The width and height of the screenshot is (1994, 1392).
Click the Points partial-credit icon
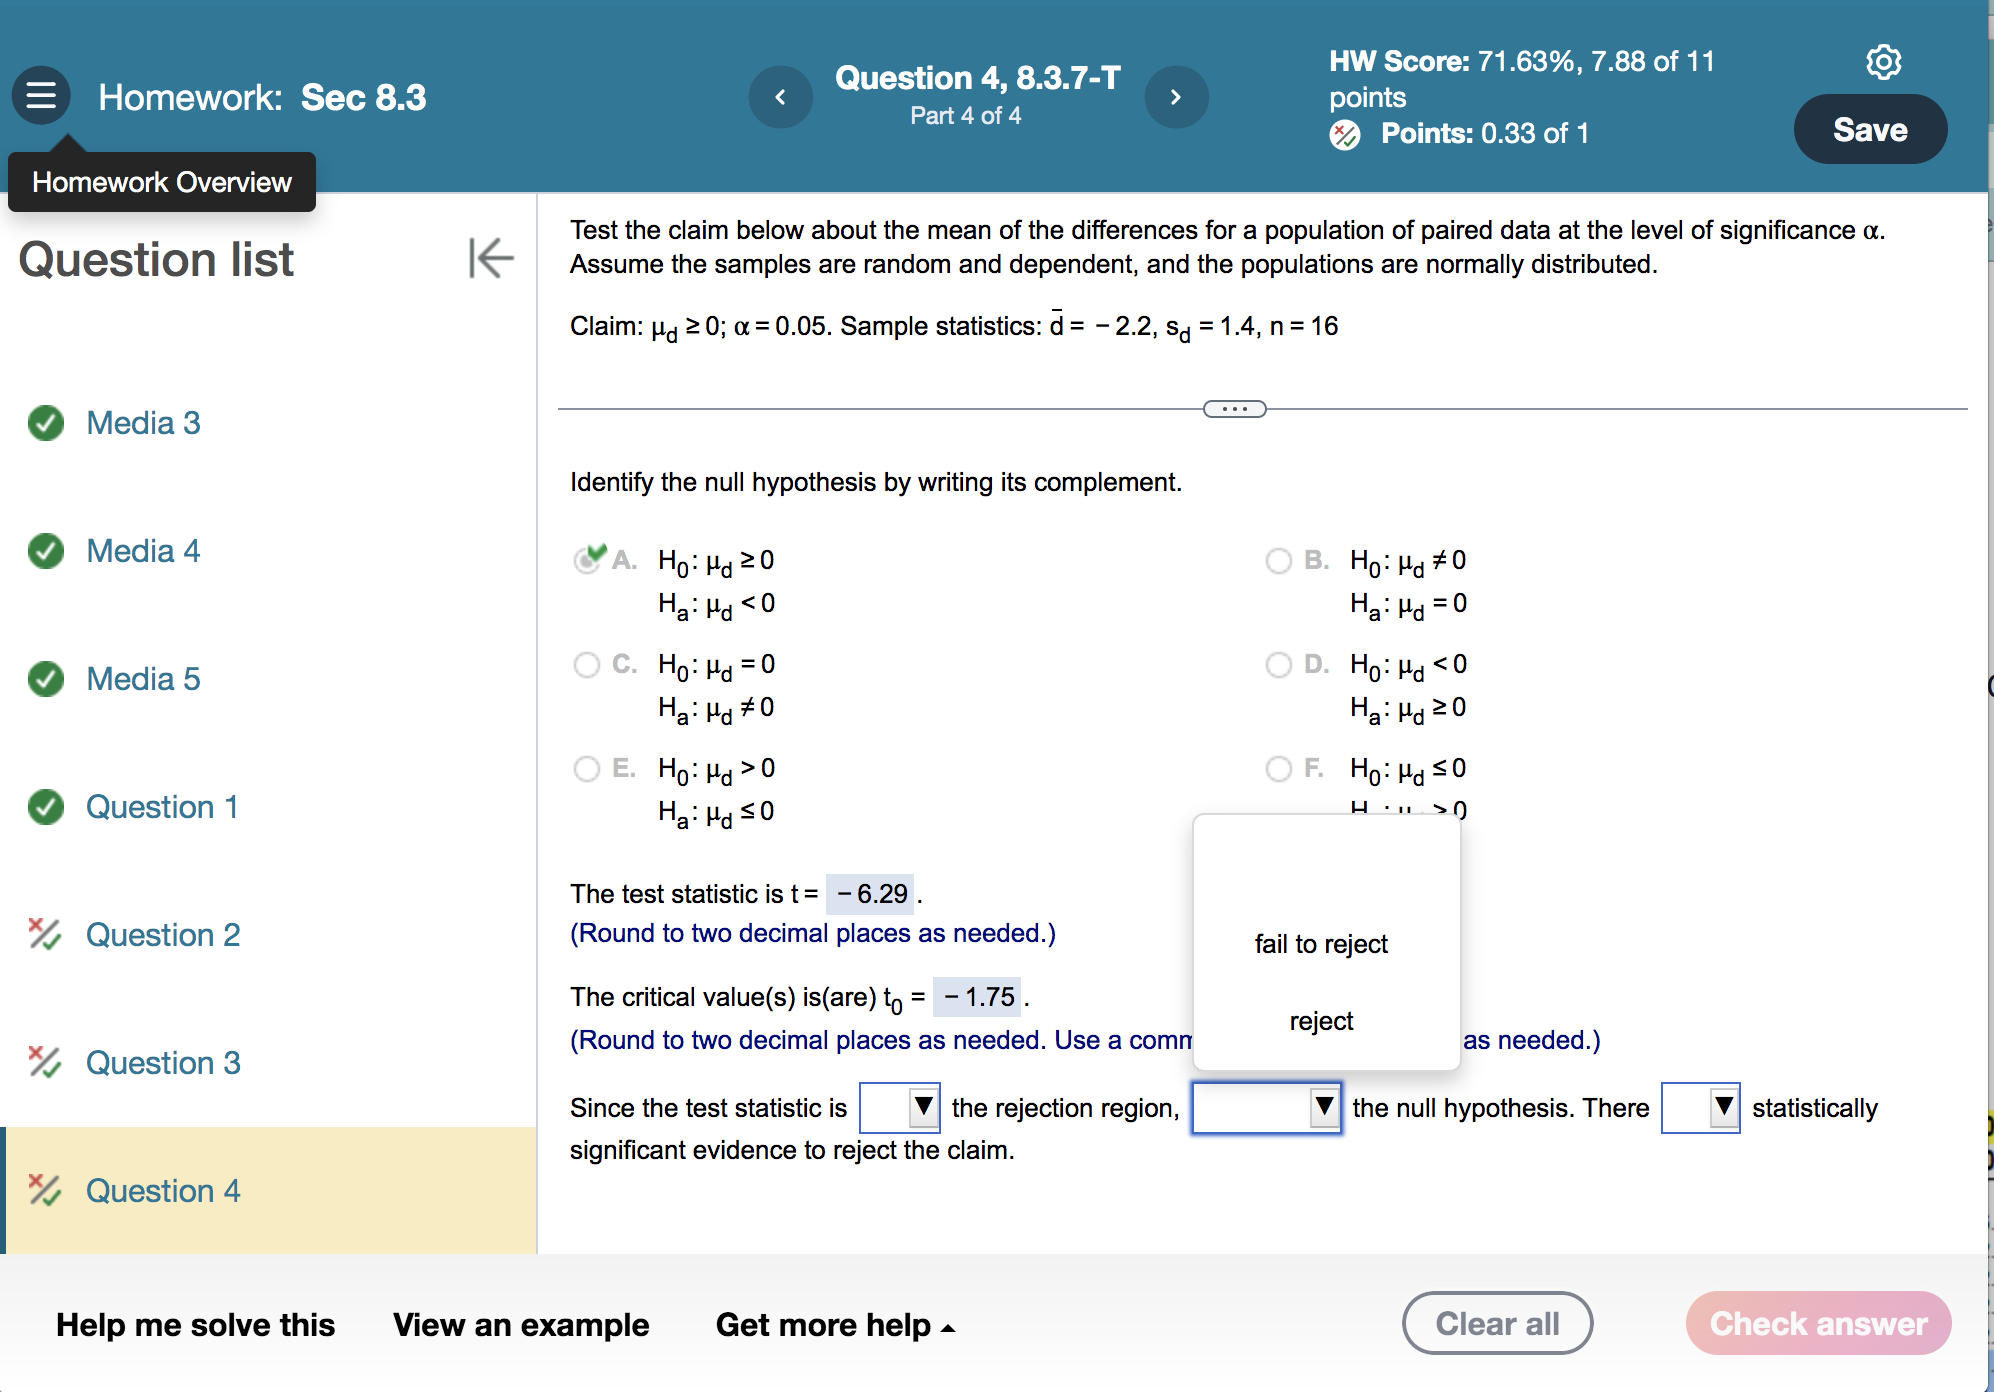point(1345,134)
